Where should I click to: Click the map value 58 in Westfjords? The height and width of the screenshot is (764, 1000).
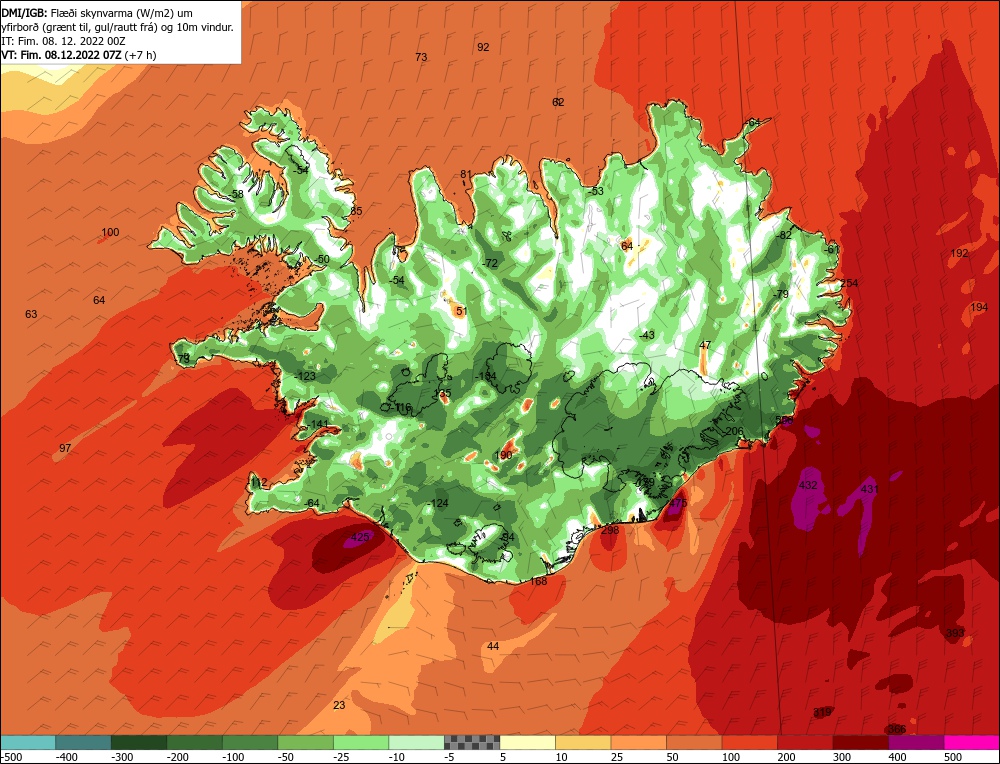point(237,194)
